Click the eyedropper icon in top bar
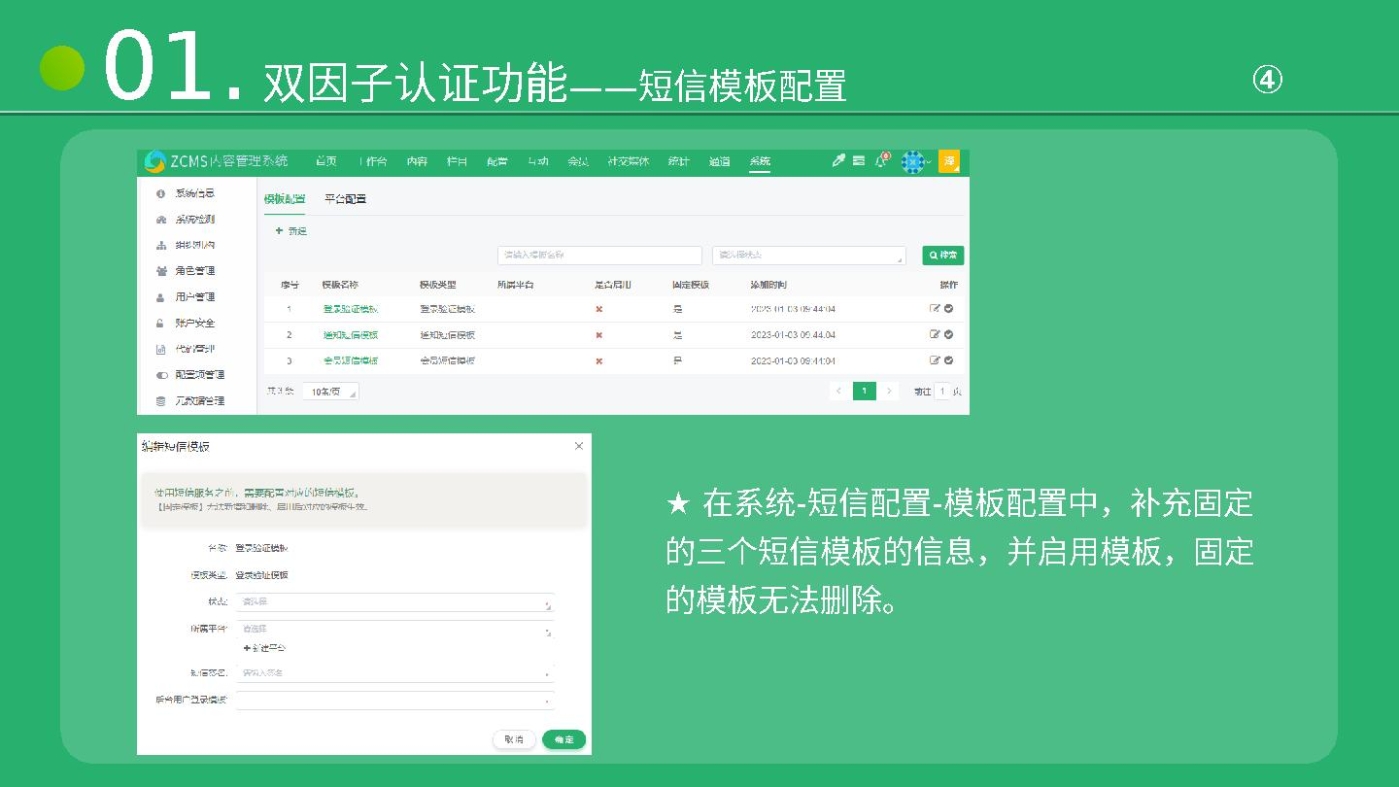Viewport: 1399px width, 787px height. [x=839, y=161]
